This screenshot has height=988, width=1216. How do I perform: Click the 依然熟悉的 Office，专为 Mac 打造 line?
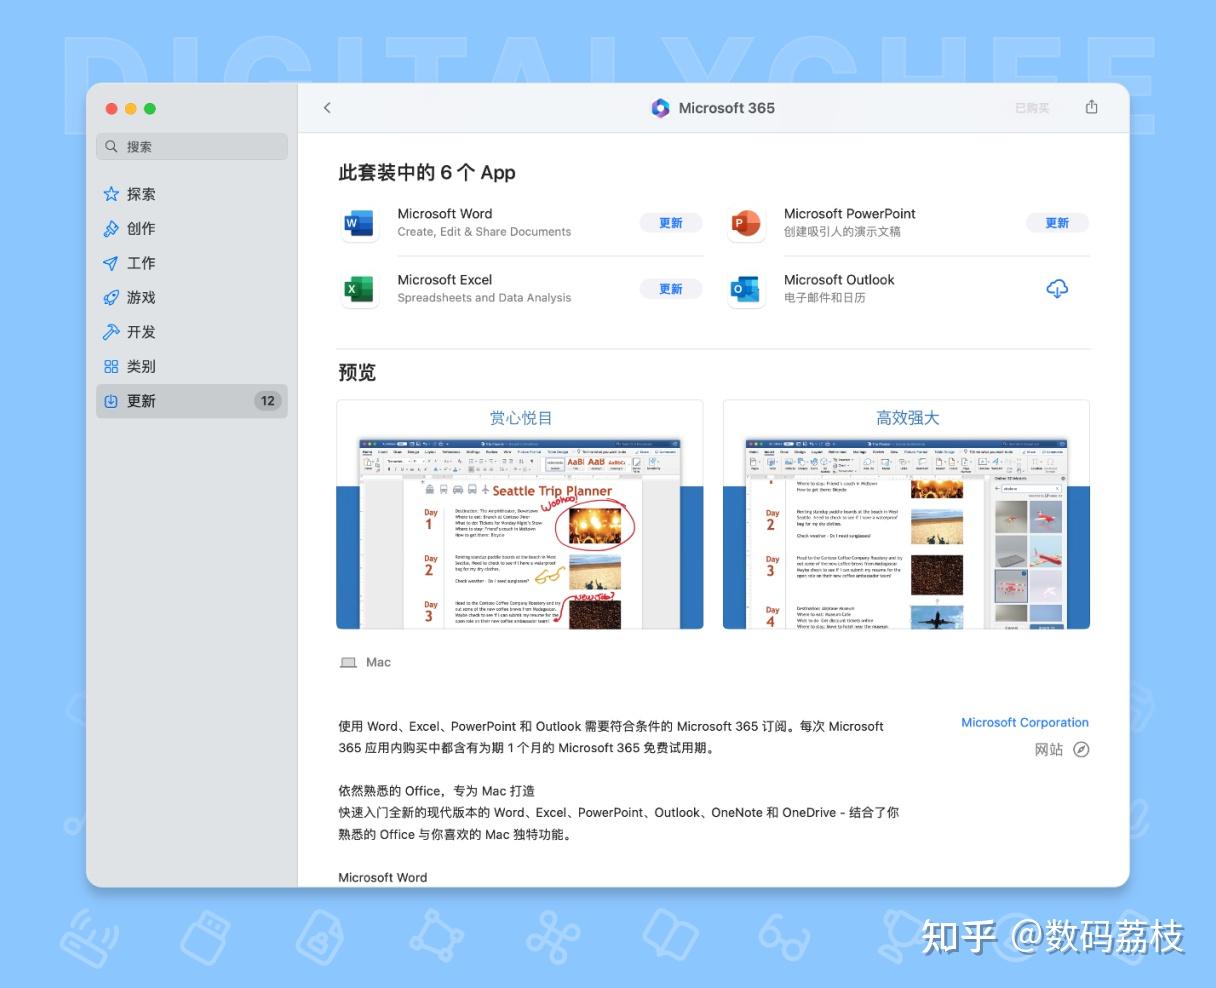(x=436, y=791)
